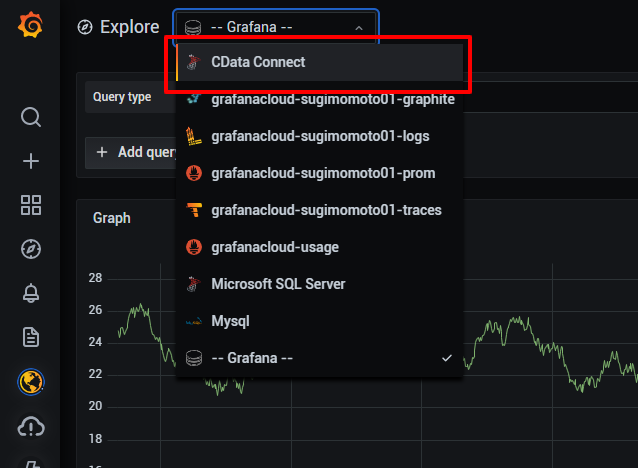This screenshot has height=468, width=638.
Task: Click the checkmark next to -- Grafana --
Action: coord(447,358)
